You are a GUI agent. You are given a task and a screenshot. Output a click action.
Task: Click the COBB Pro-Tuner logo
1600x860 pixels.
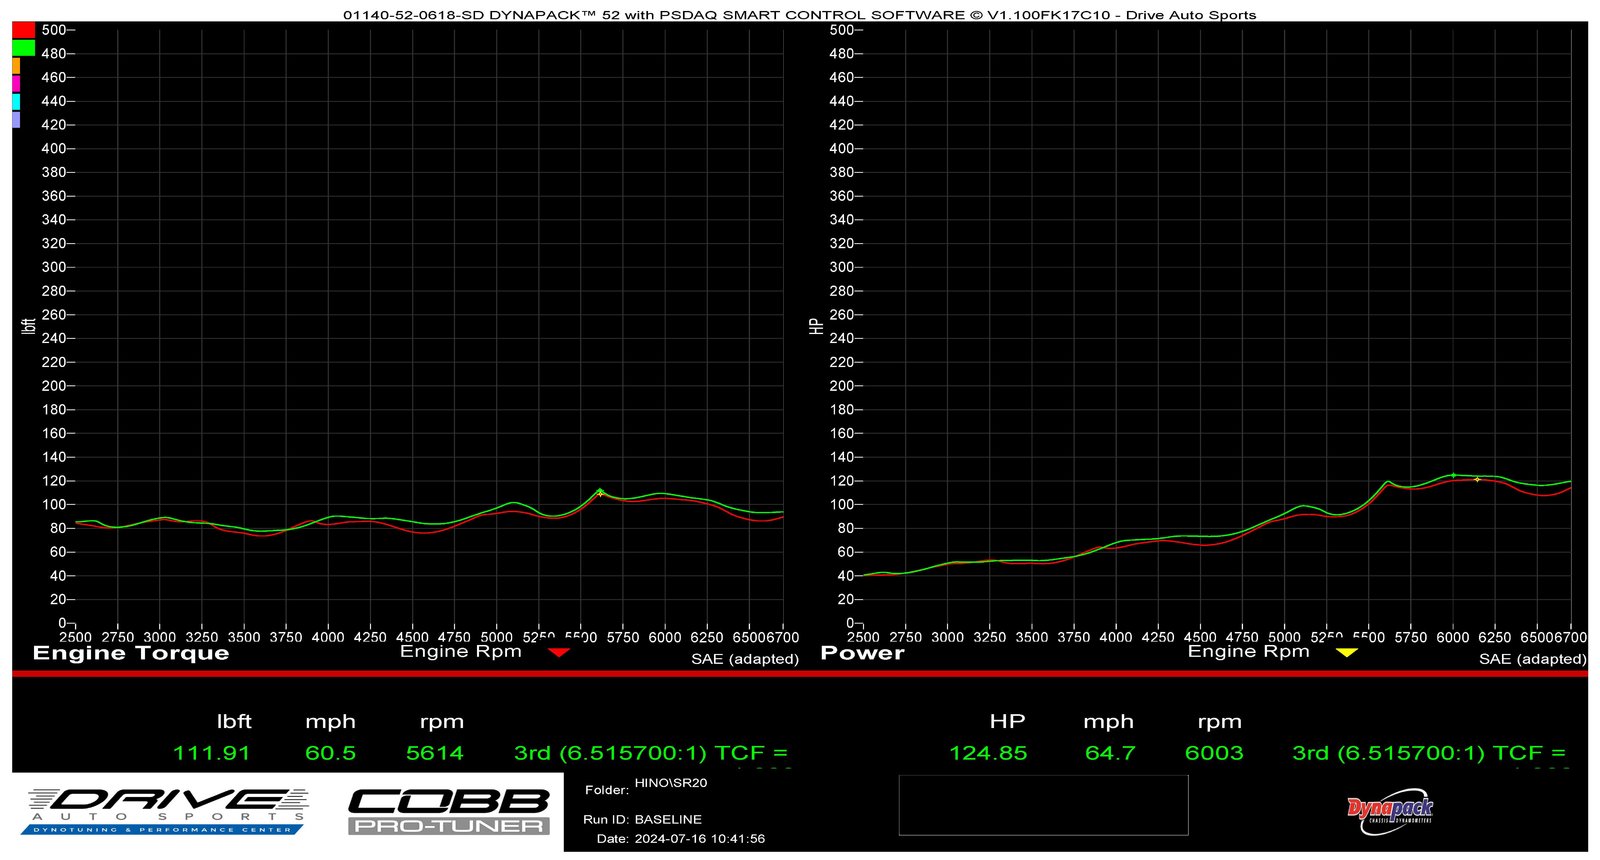[449, 811]
